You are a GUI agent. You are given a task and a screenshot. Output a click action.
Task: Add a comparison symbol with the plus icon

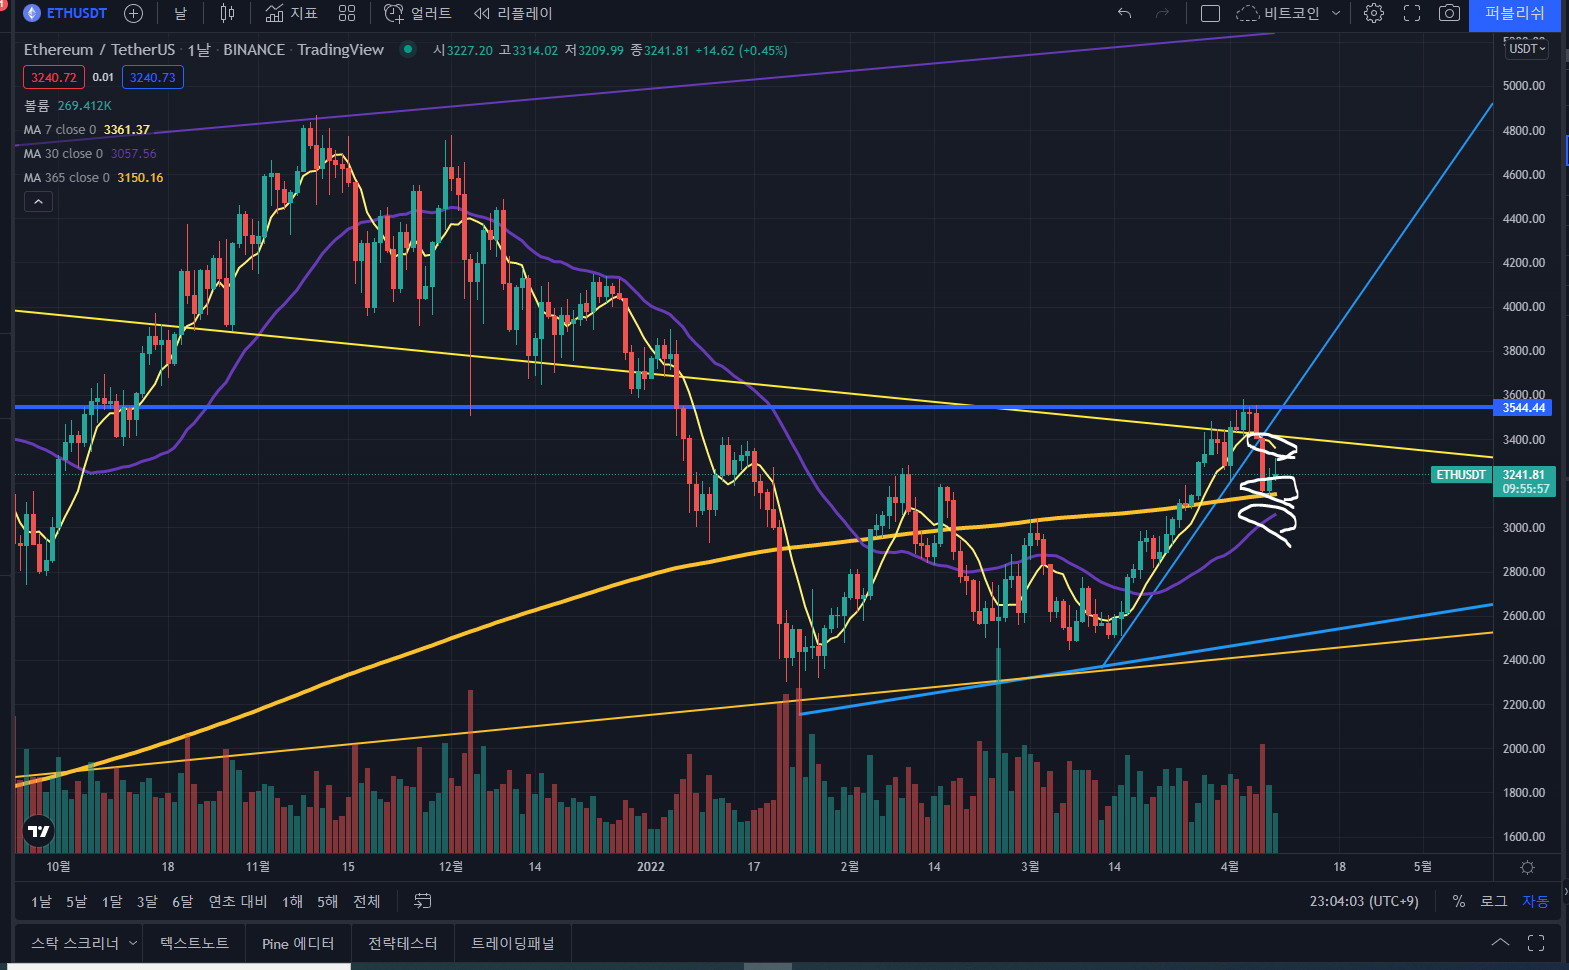133,13
